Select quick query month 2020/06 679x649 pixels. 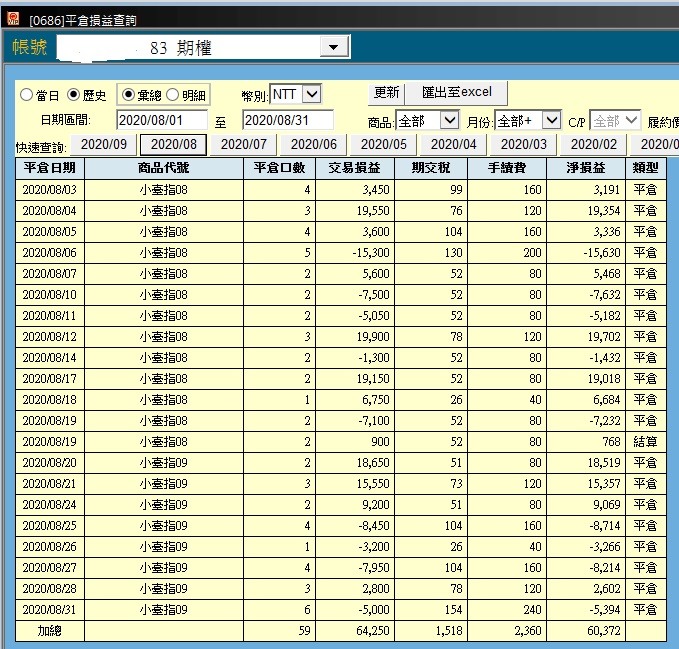[x=314, y=145]
